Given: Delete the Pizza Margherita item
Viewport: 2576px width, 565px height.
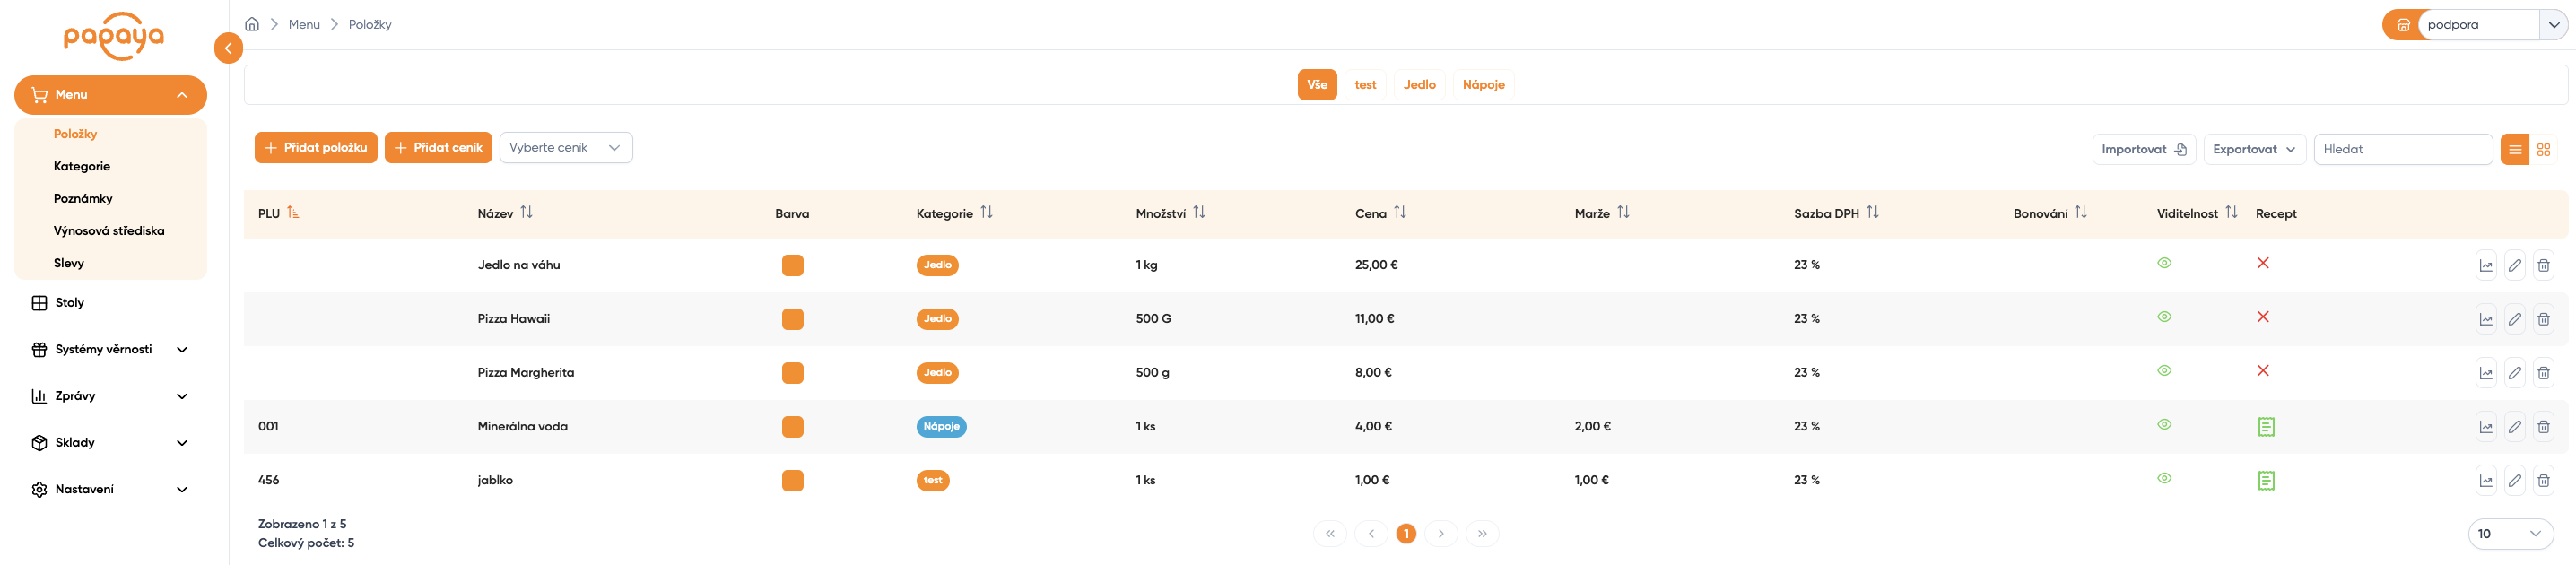Looking at the screenshot, I should tap(2543, 373).
